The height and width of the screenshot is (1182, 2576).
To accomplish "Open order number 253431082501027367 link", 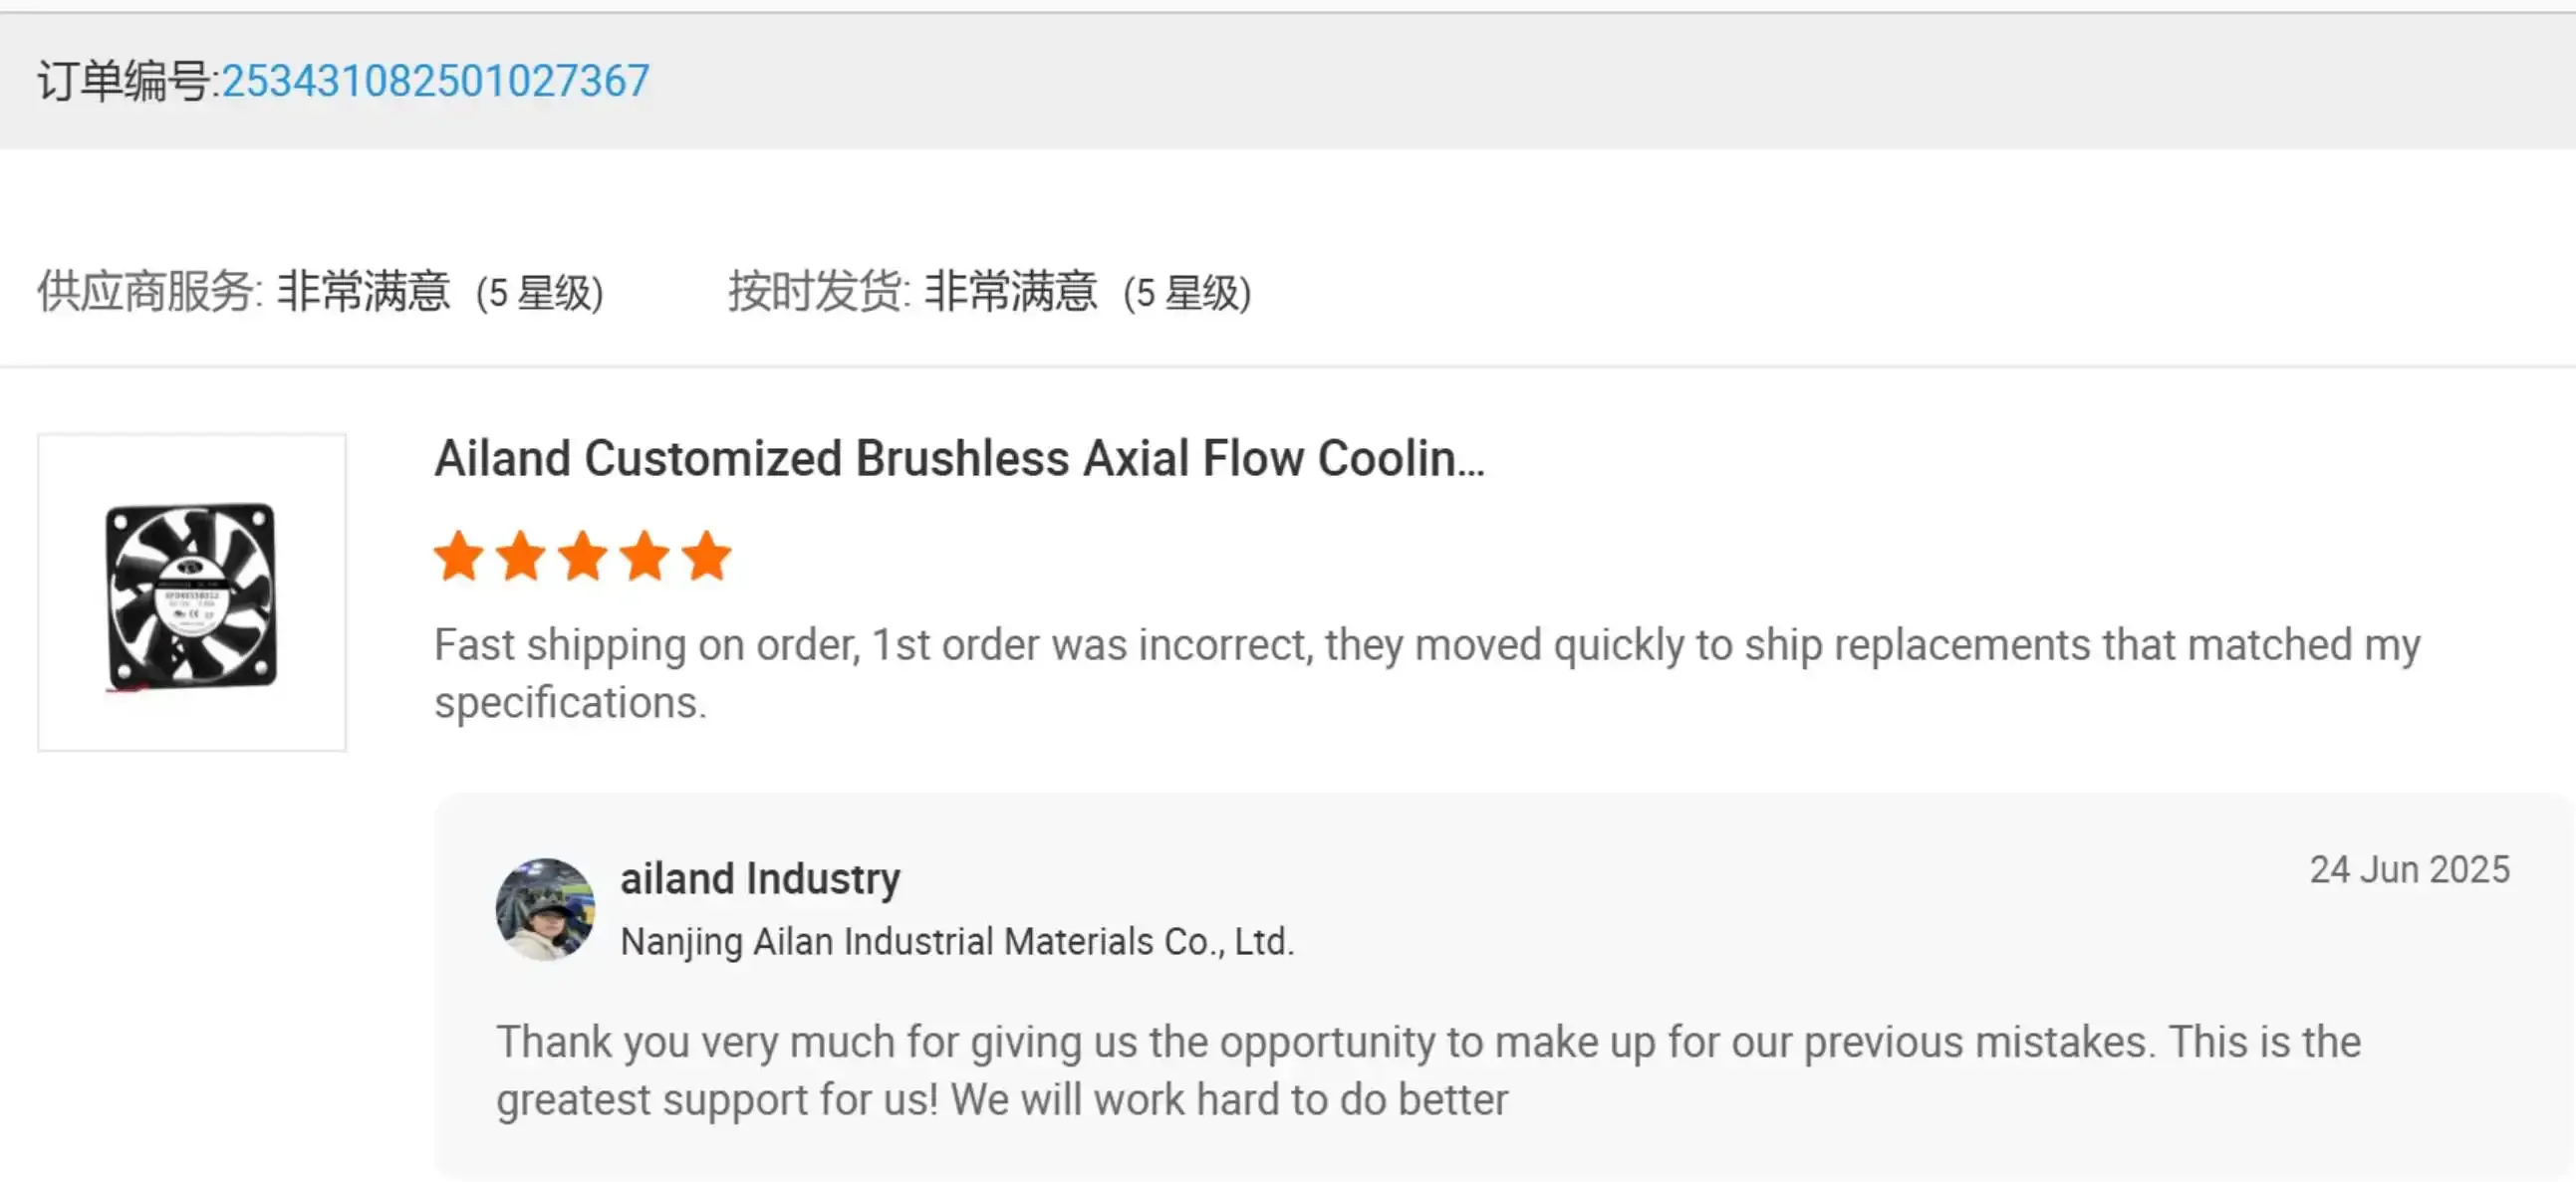I will pyautogui.click(x=435, y=81).
